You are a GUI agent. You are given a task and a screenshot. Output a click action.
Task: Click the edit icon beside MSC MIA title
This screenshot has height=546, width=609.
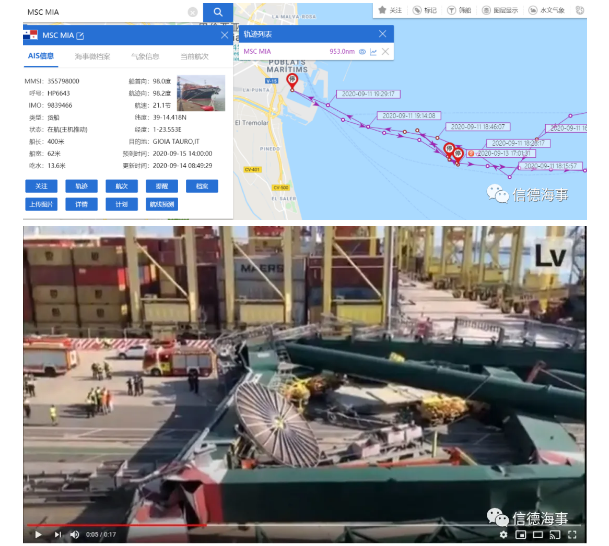point(80,36)
